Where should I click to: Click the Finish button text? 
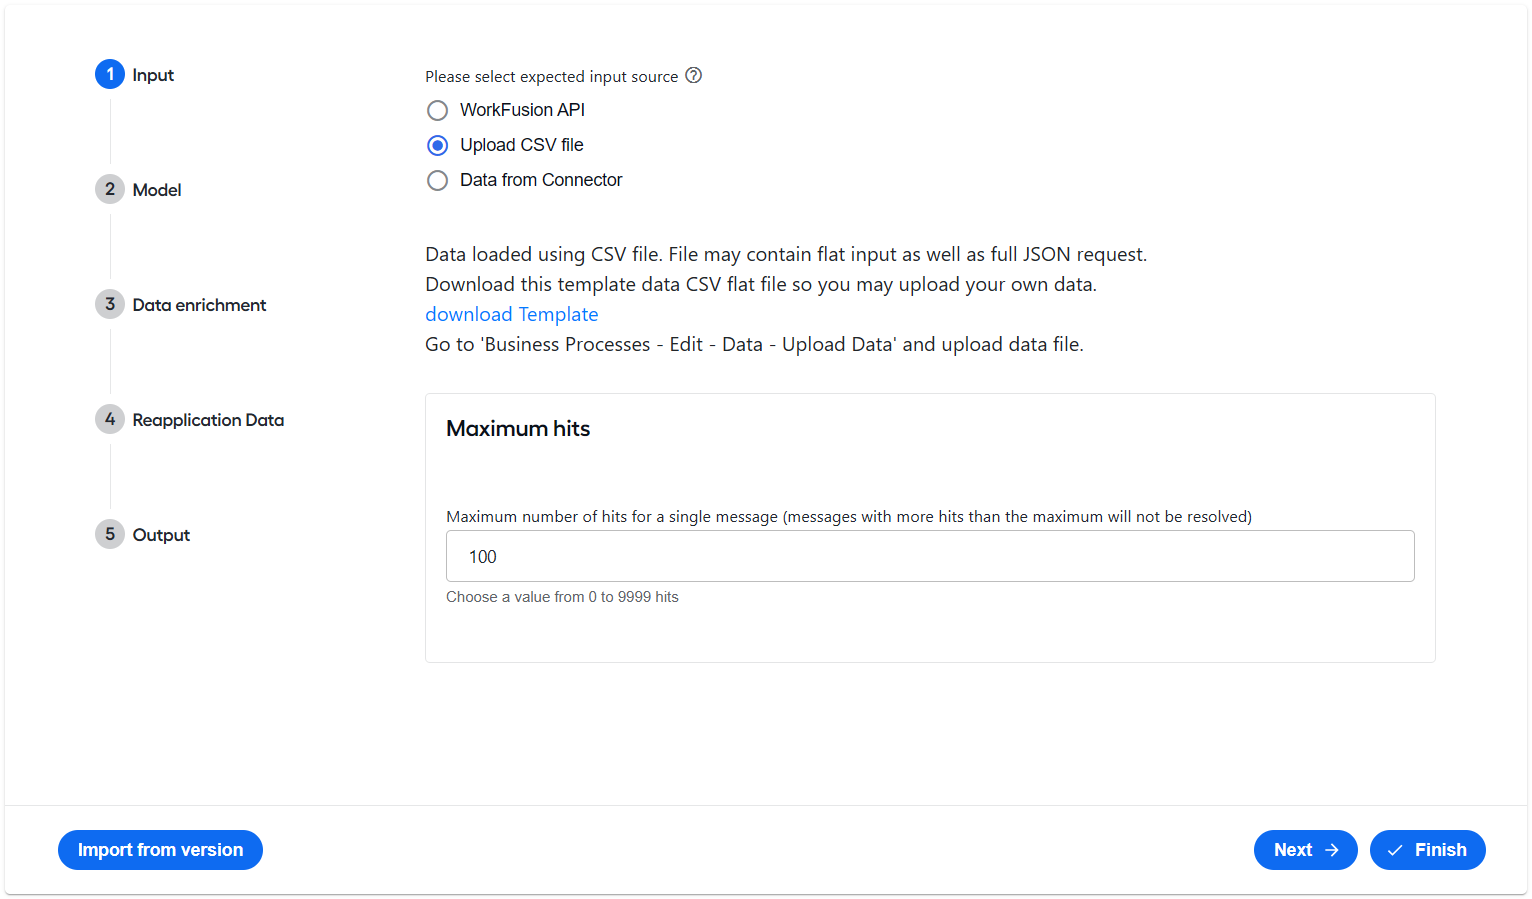click(1441, 850)
